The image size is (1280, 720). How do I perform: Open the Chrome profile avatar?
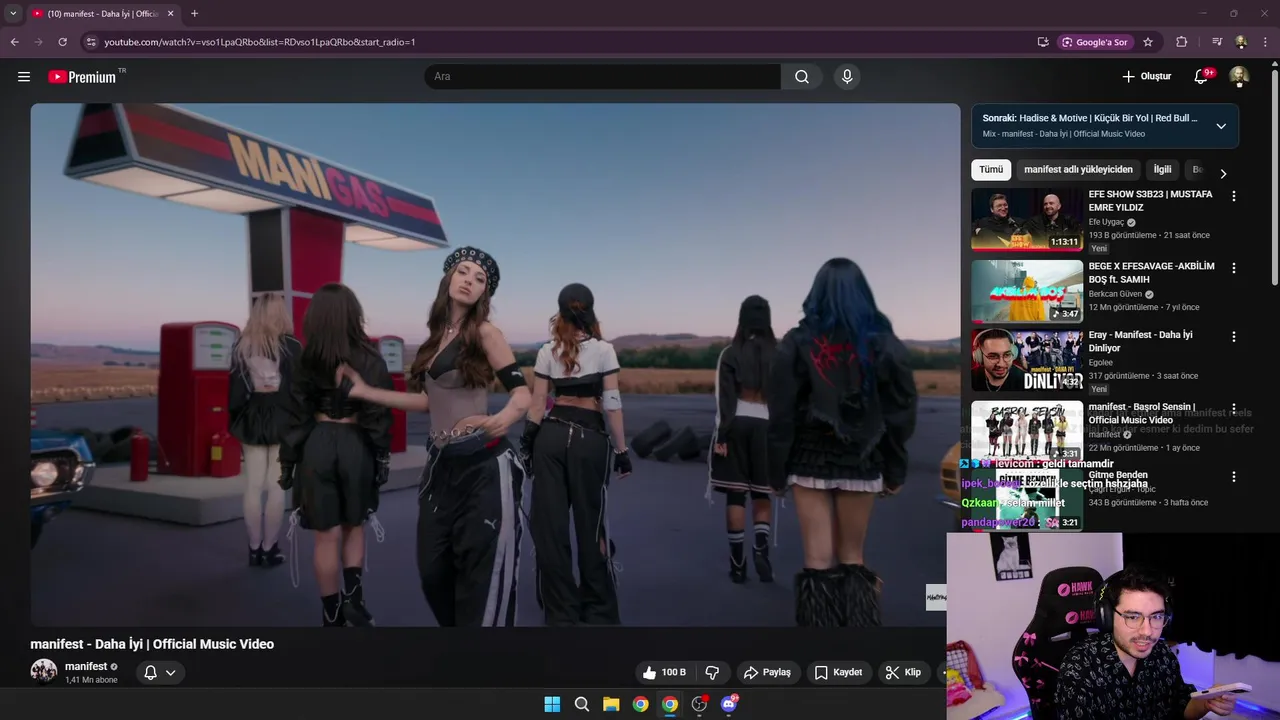pyautogui.click(x=1241, y=42)
